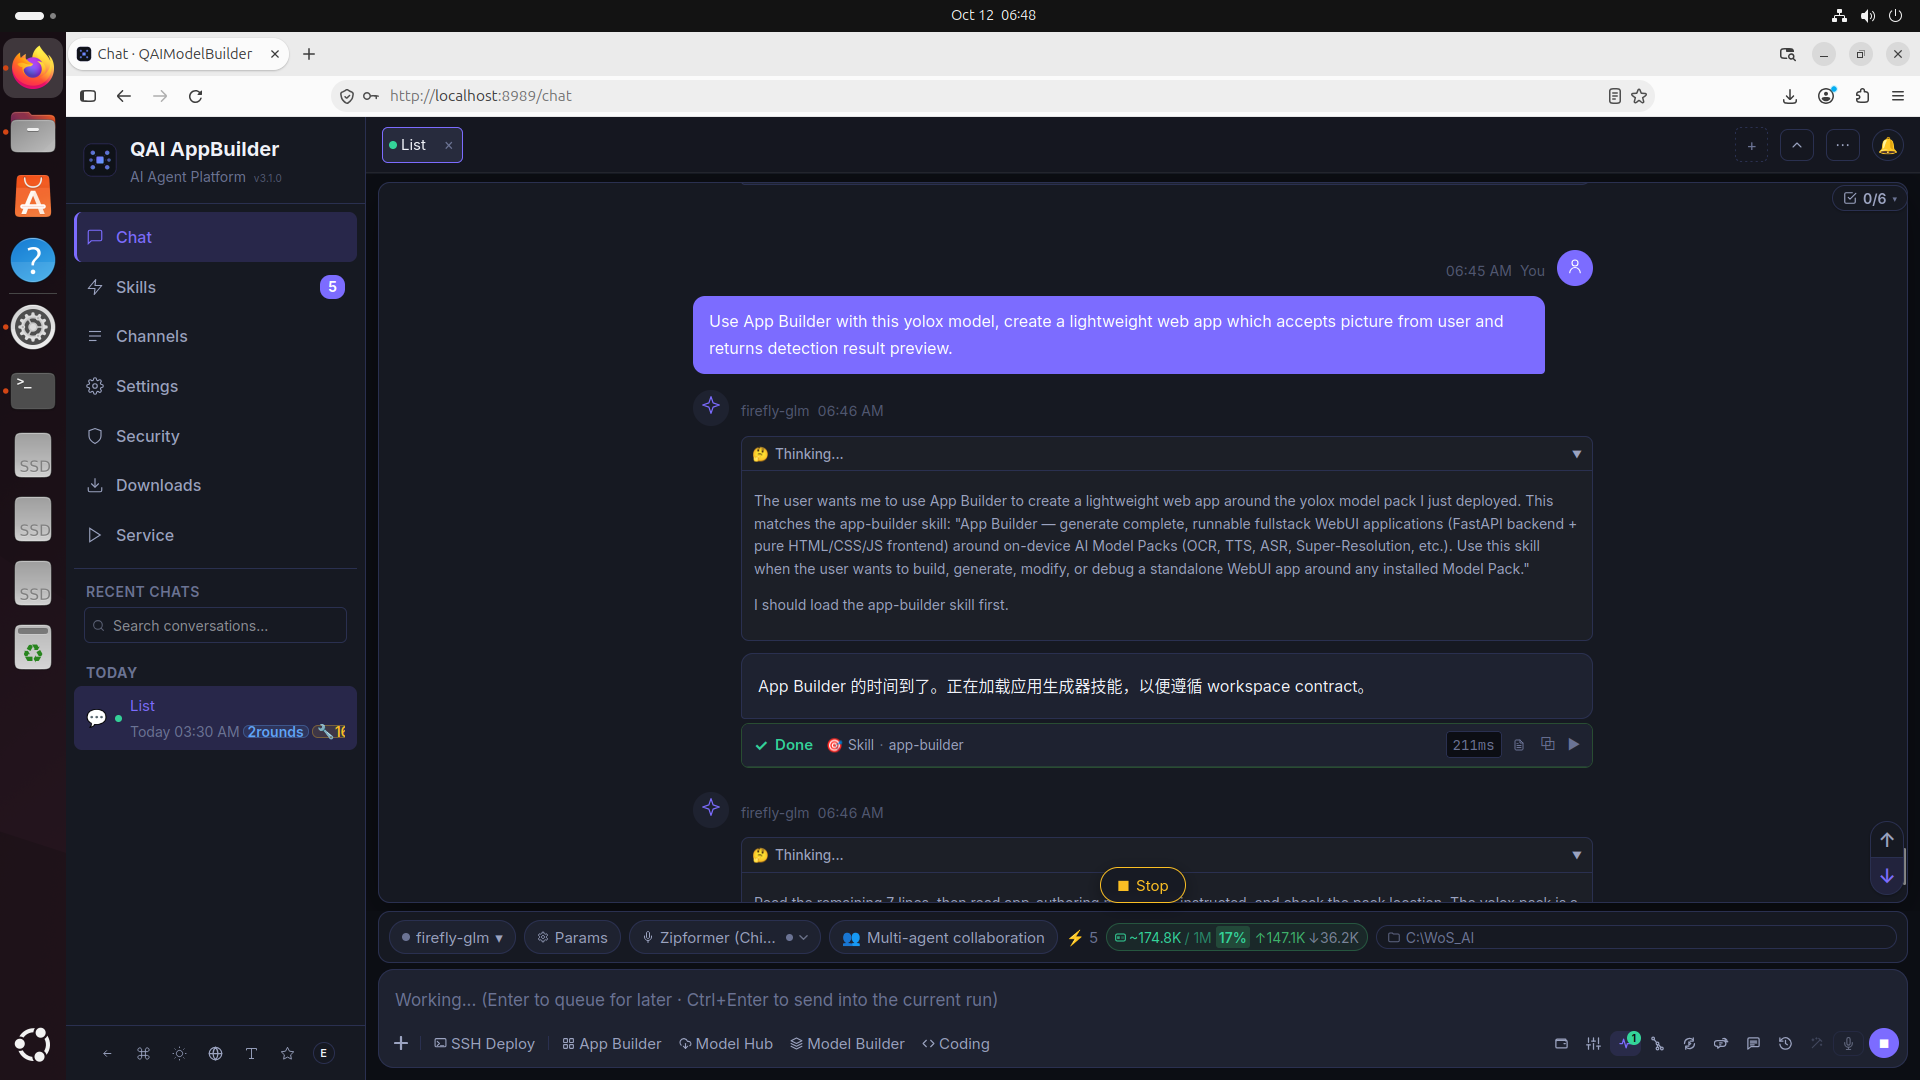The width and height of the screenshot is (1920, 1080).
Task: Click the branch graph icon in input toolbar
Action: [x=1657, y=1043]
